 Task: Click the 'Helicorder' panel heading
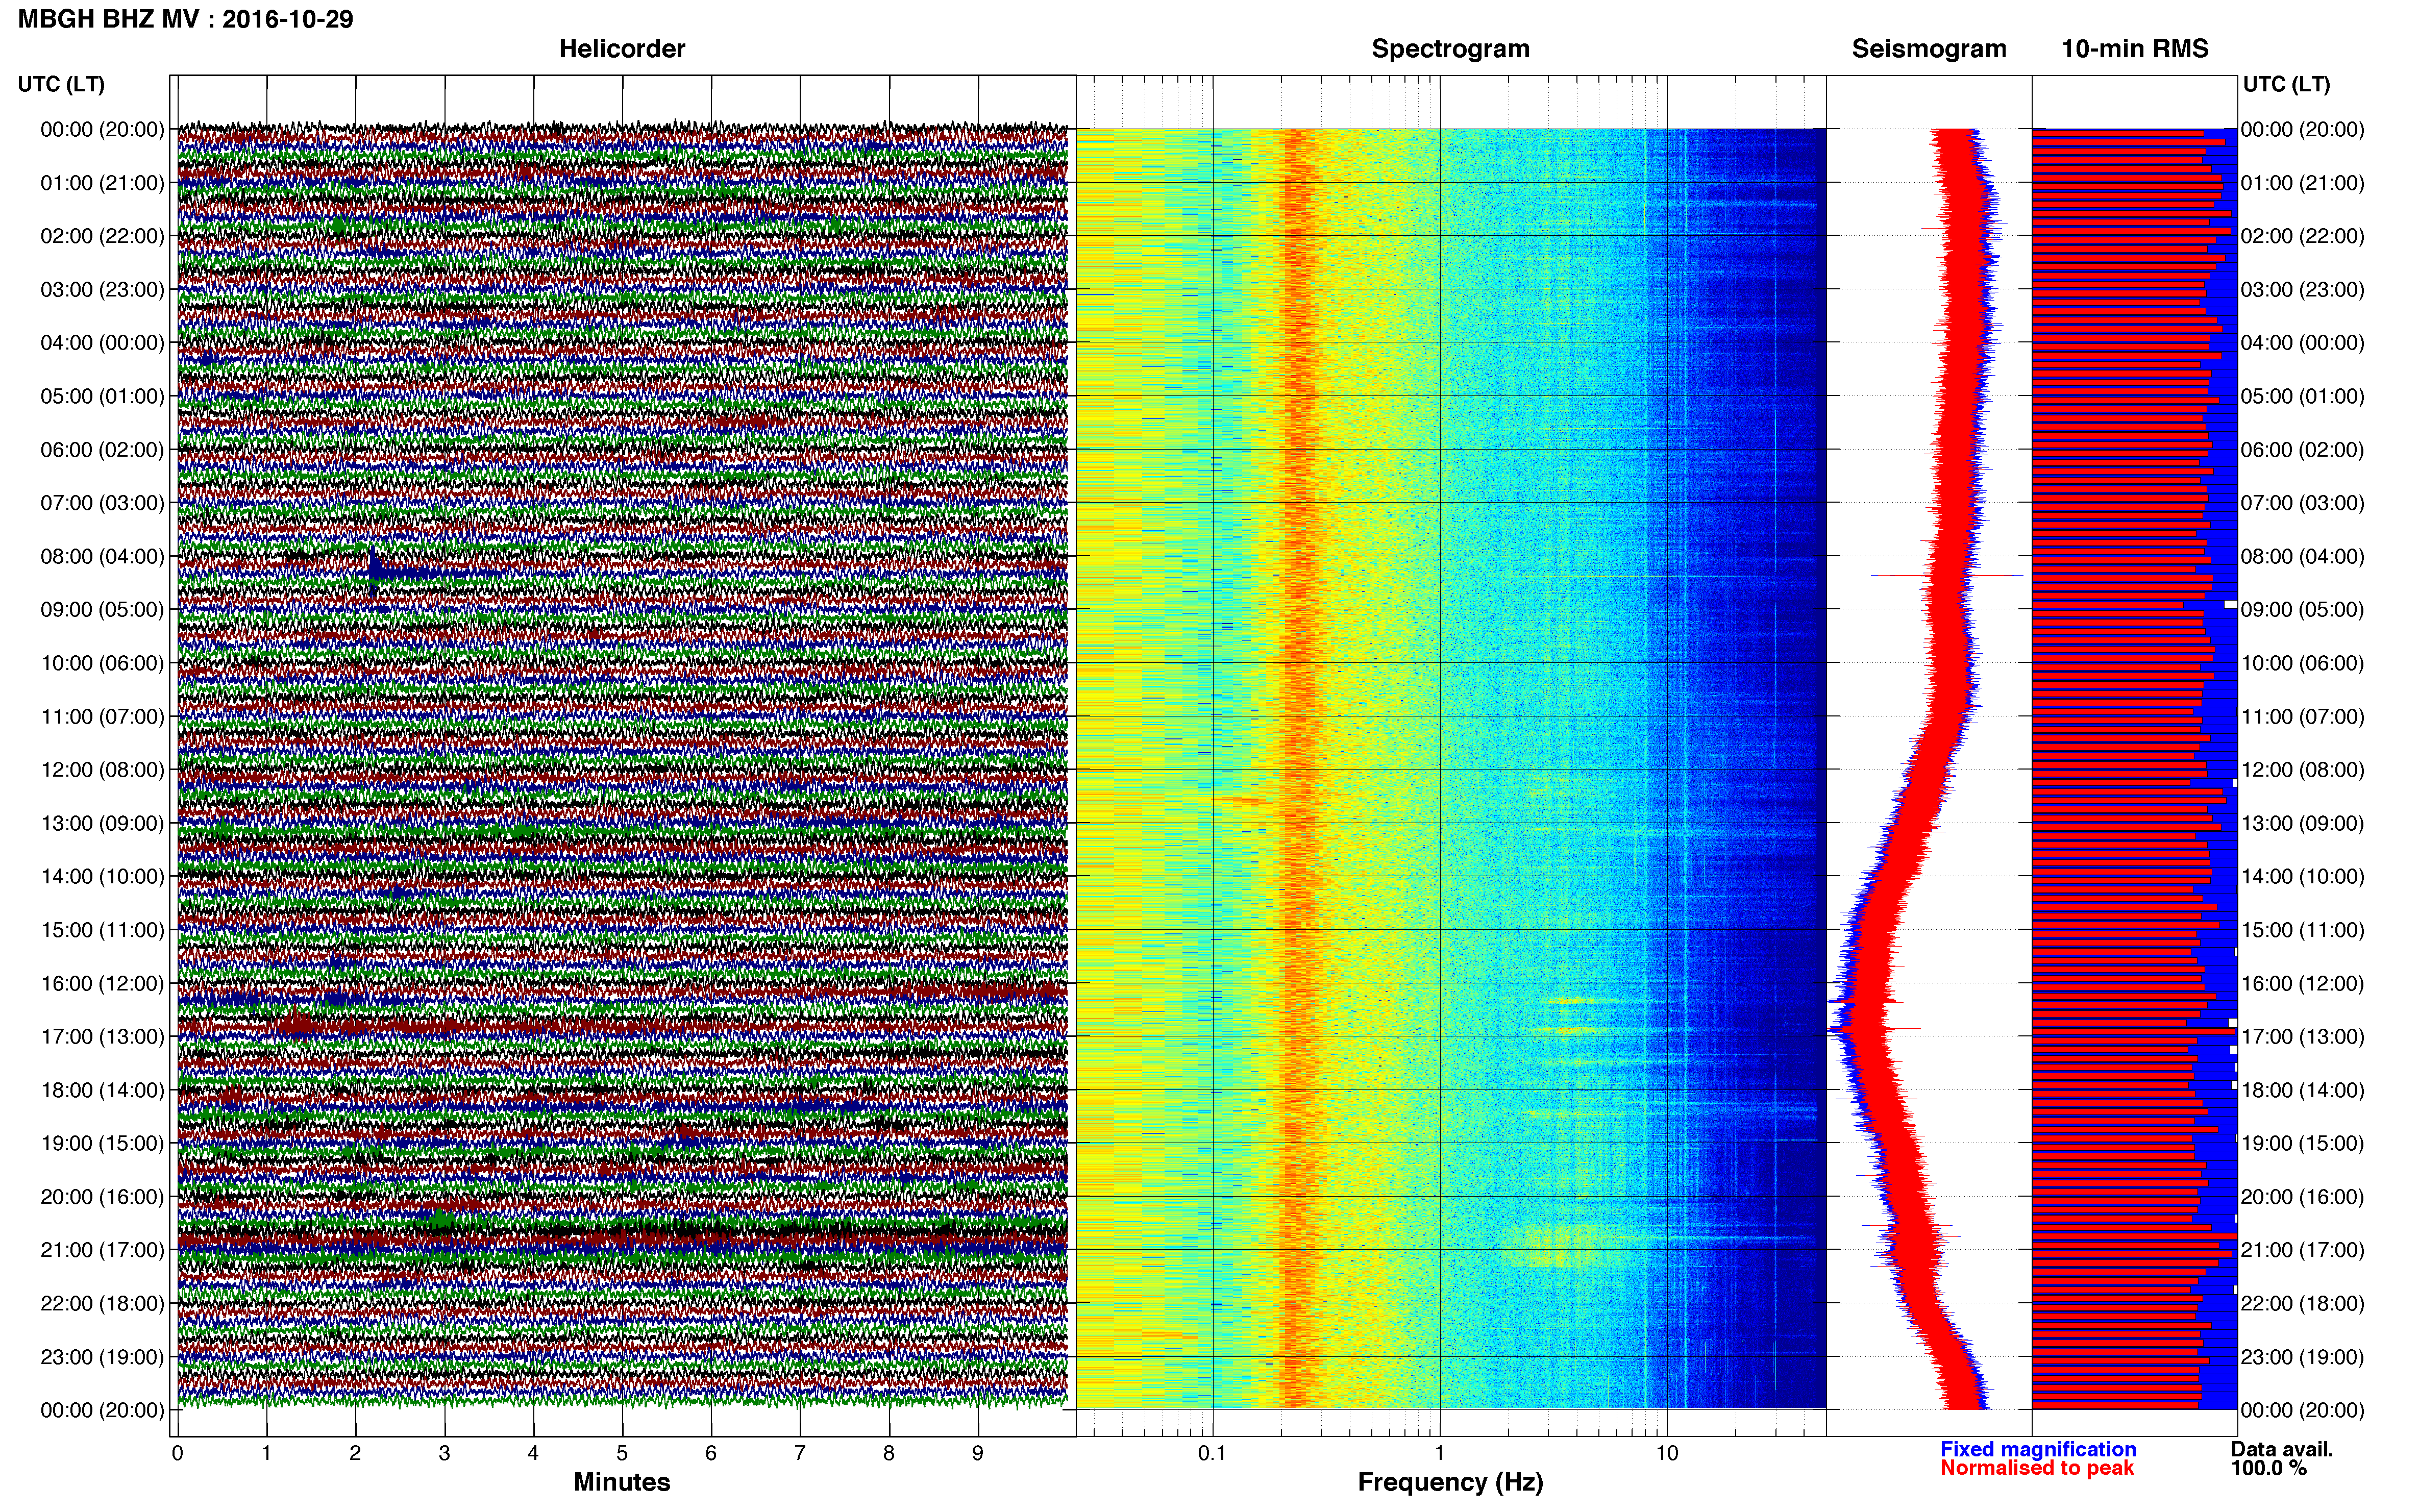tap(622, 49)
